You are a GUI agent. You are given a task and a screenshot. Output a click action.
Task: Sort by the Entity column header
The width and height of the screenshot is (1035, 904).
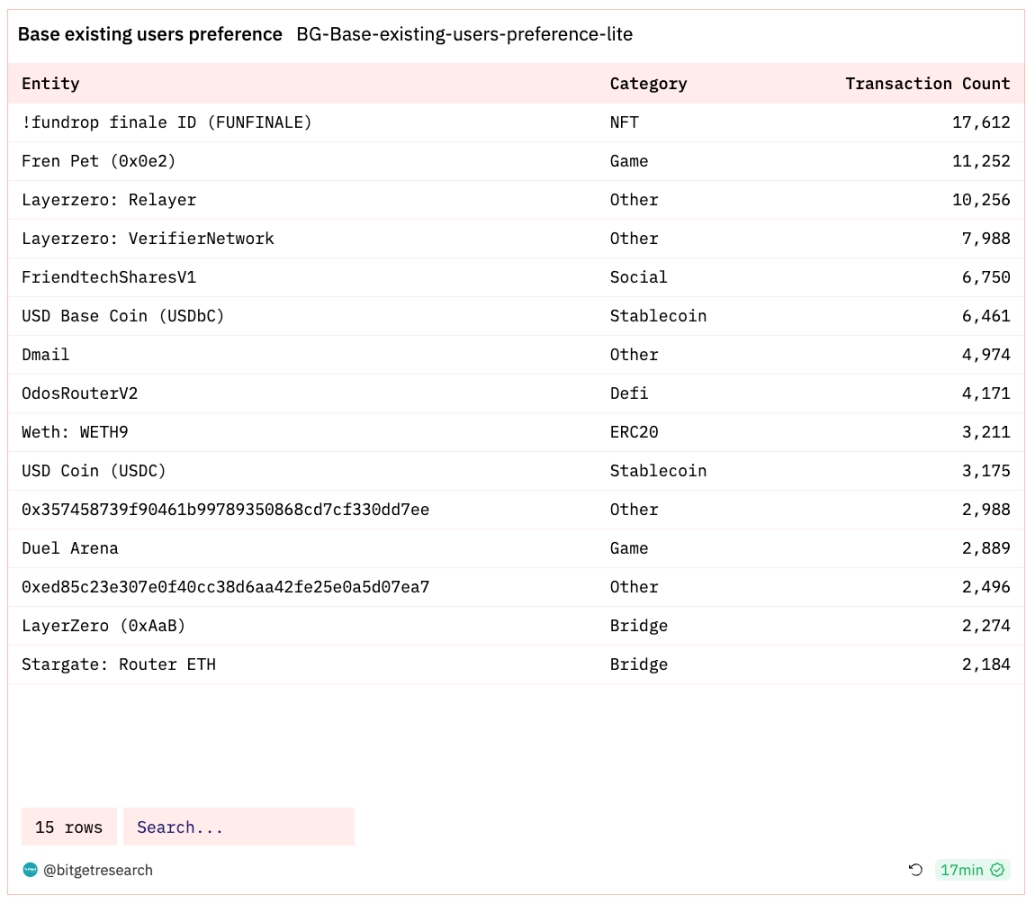pyautogui.click(x=50, y=83)
